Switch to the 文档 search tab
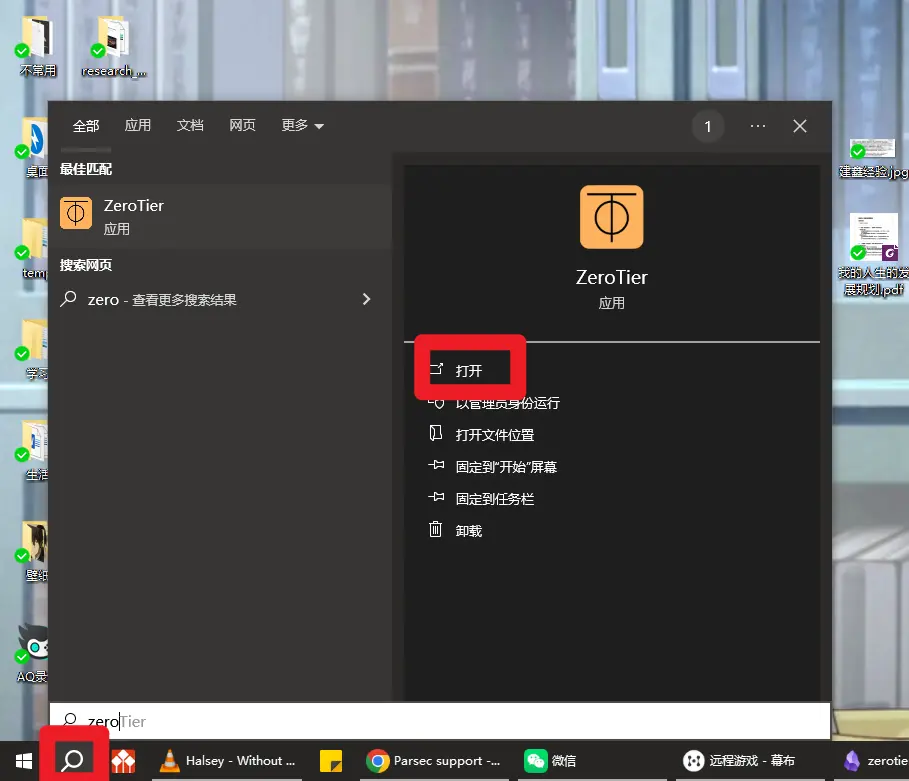The image size is (909, 781). pyautogui.click(x=190, y=126)
